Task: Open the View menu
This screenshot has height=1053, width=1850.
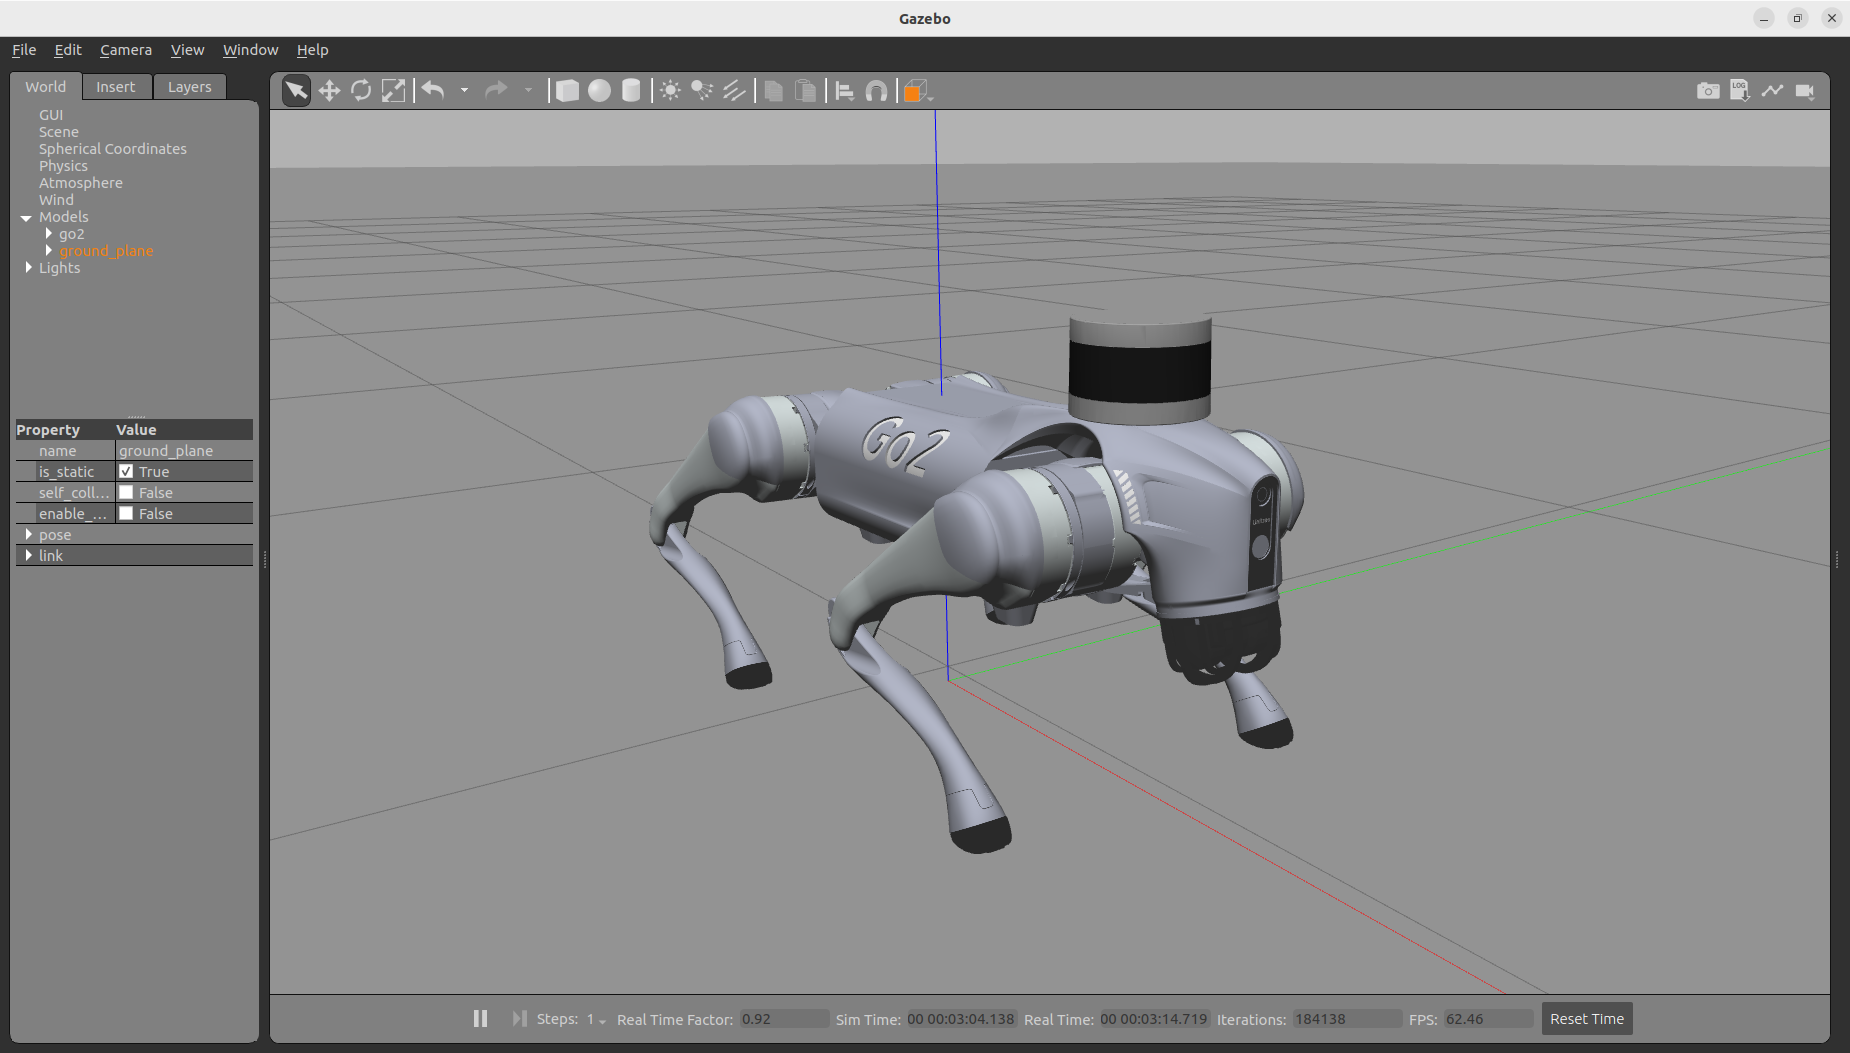Action: 187,50
